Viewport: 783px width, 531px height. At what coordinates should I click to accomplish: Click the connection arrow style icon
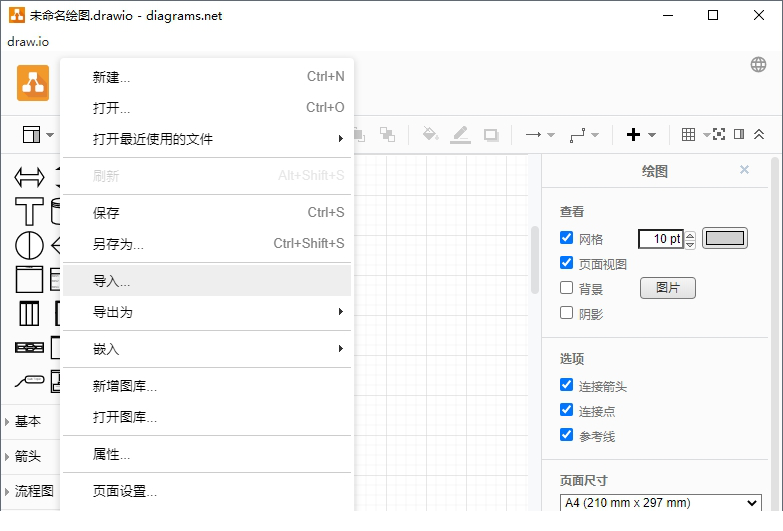[533, 134]
